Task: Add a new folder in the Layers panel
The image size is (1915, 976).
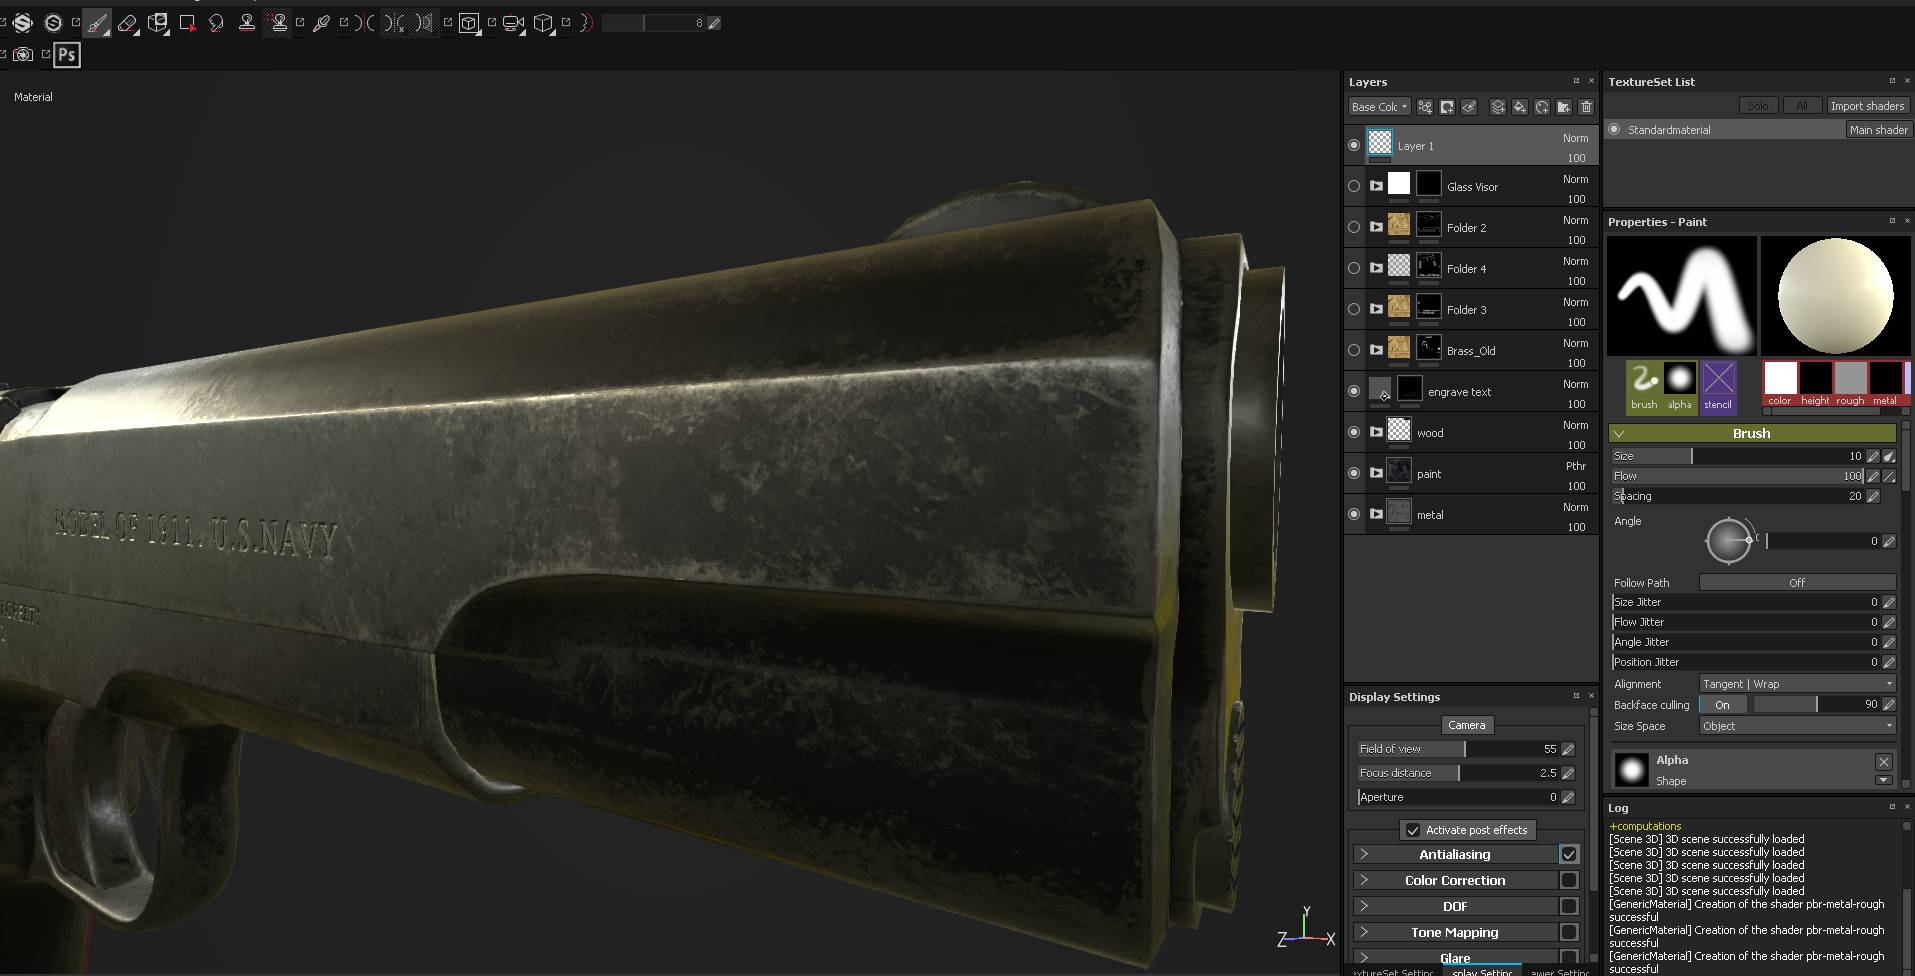Action: click(1564, 107)
